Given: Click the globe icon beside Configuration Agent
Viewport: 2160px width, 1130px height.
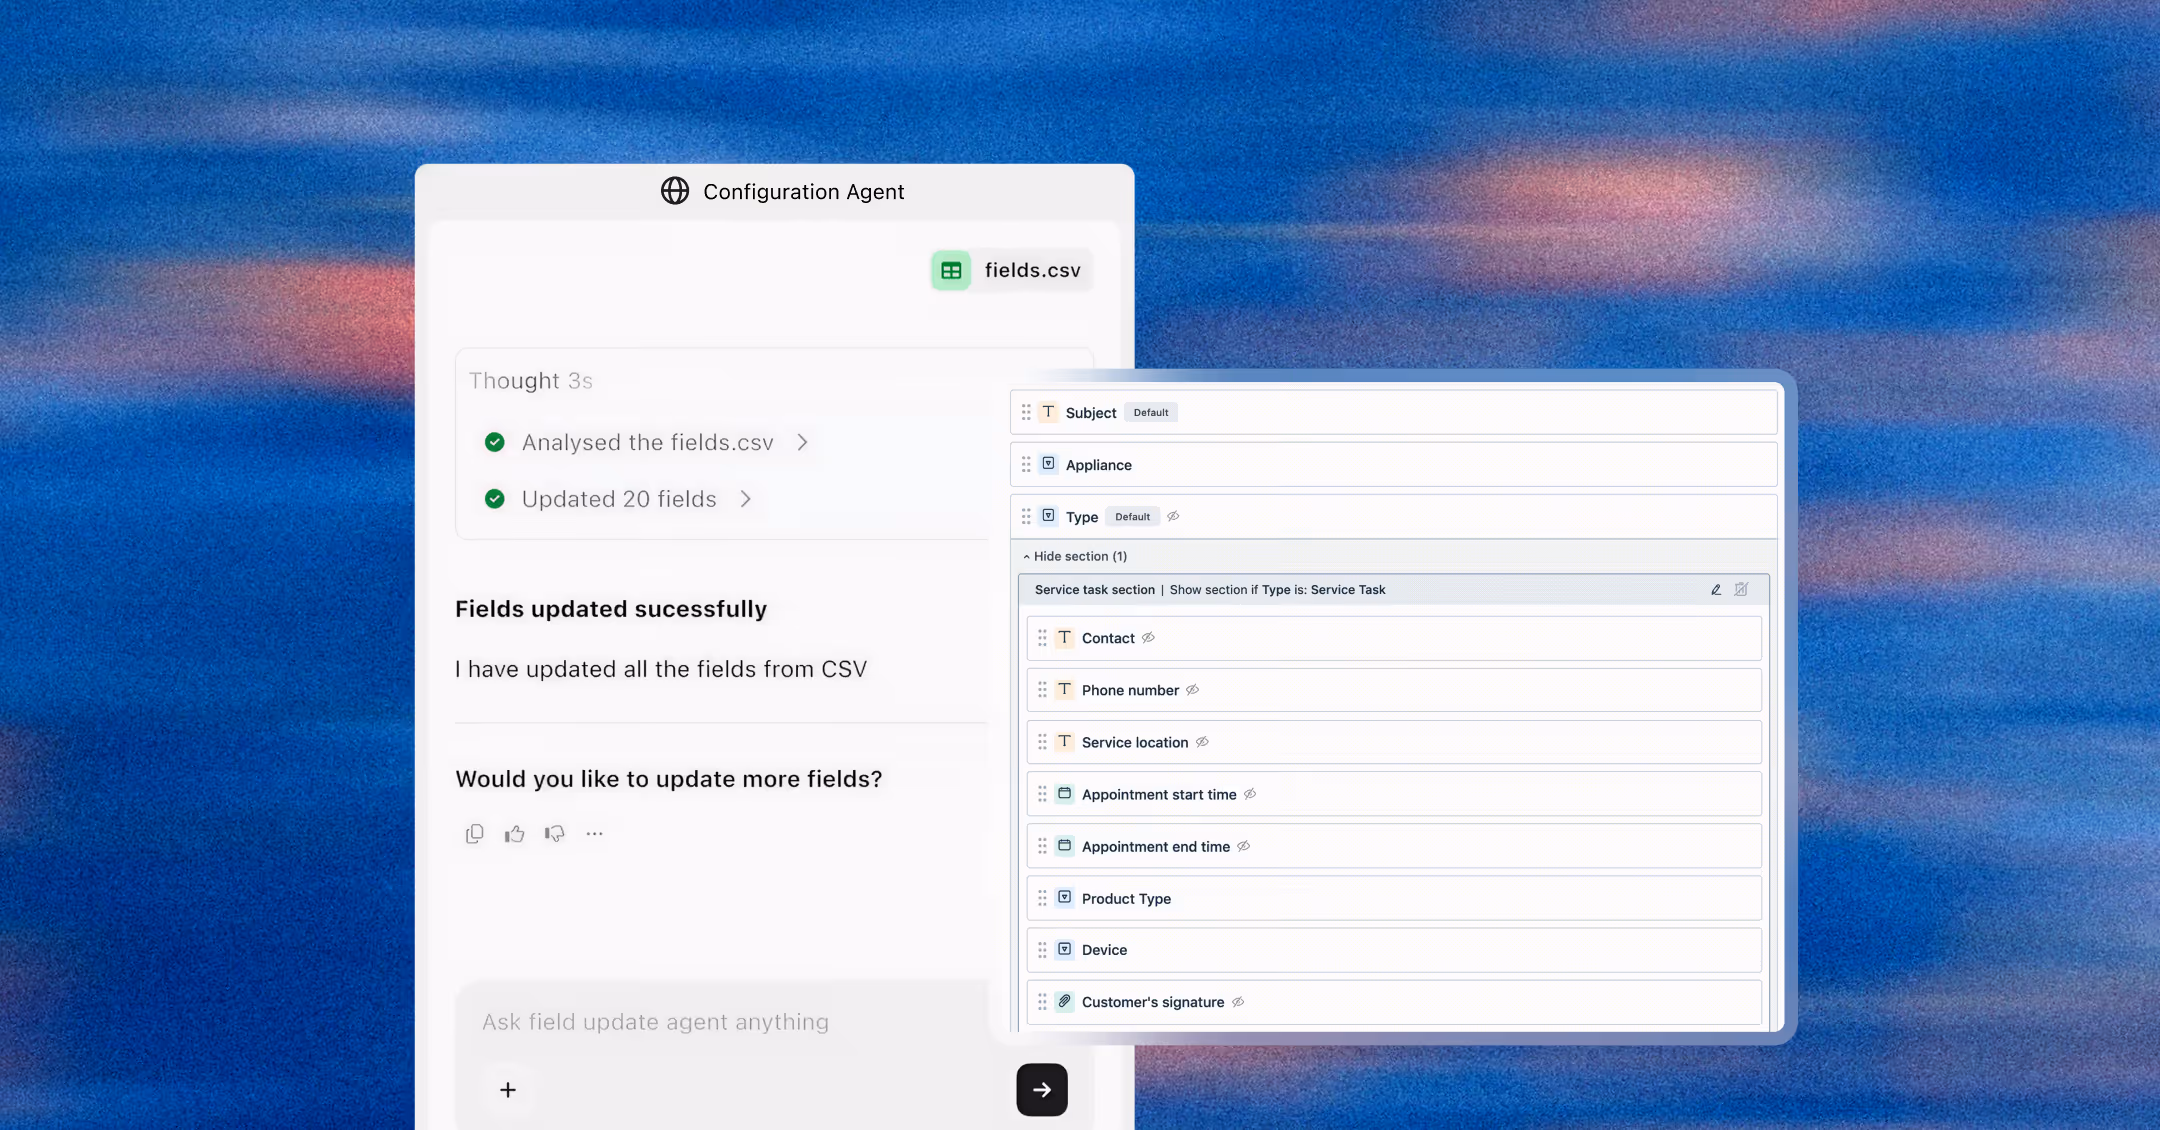Looking at the screenshot, I should point(675,191).
